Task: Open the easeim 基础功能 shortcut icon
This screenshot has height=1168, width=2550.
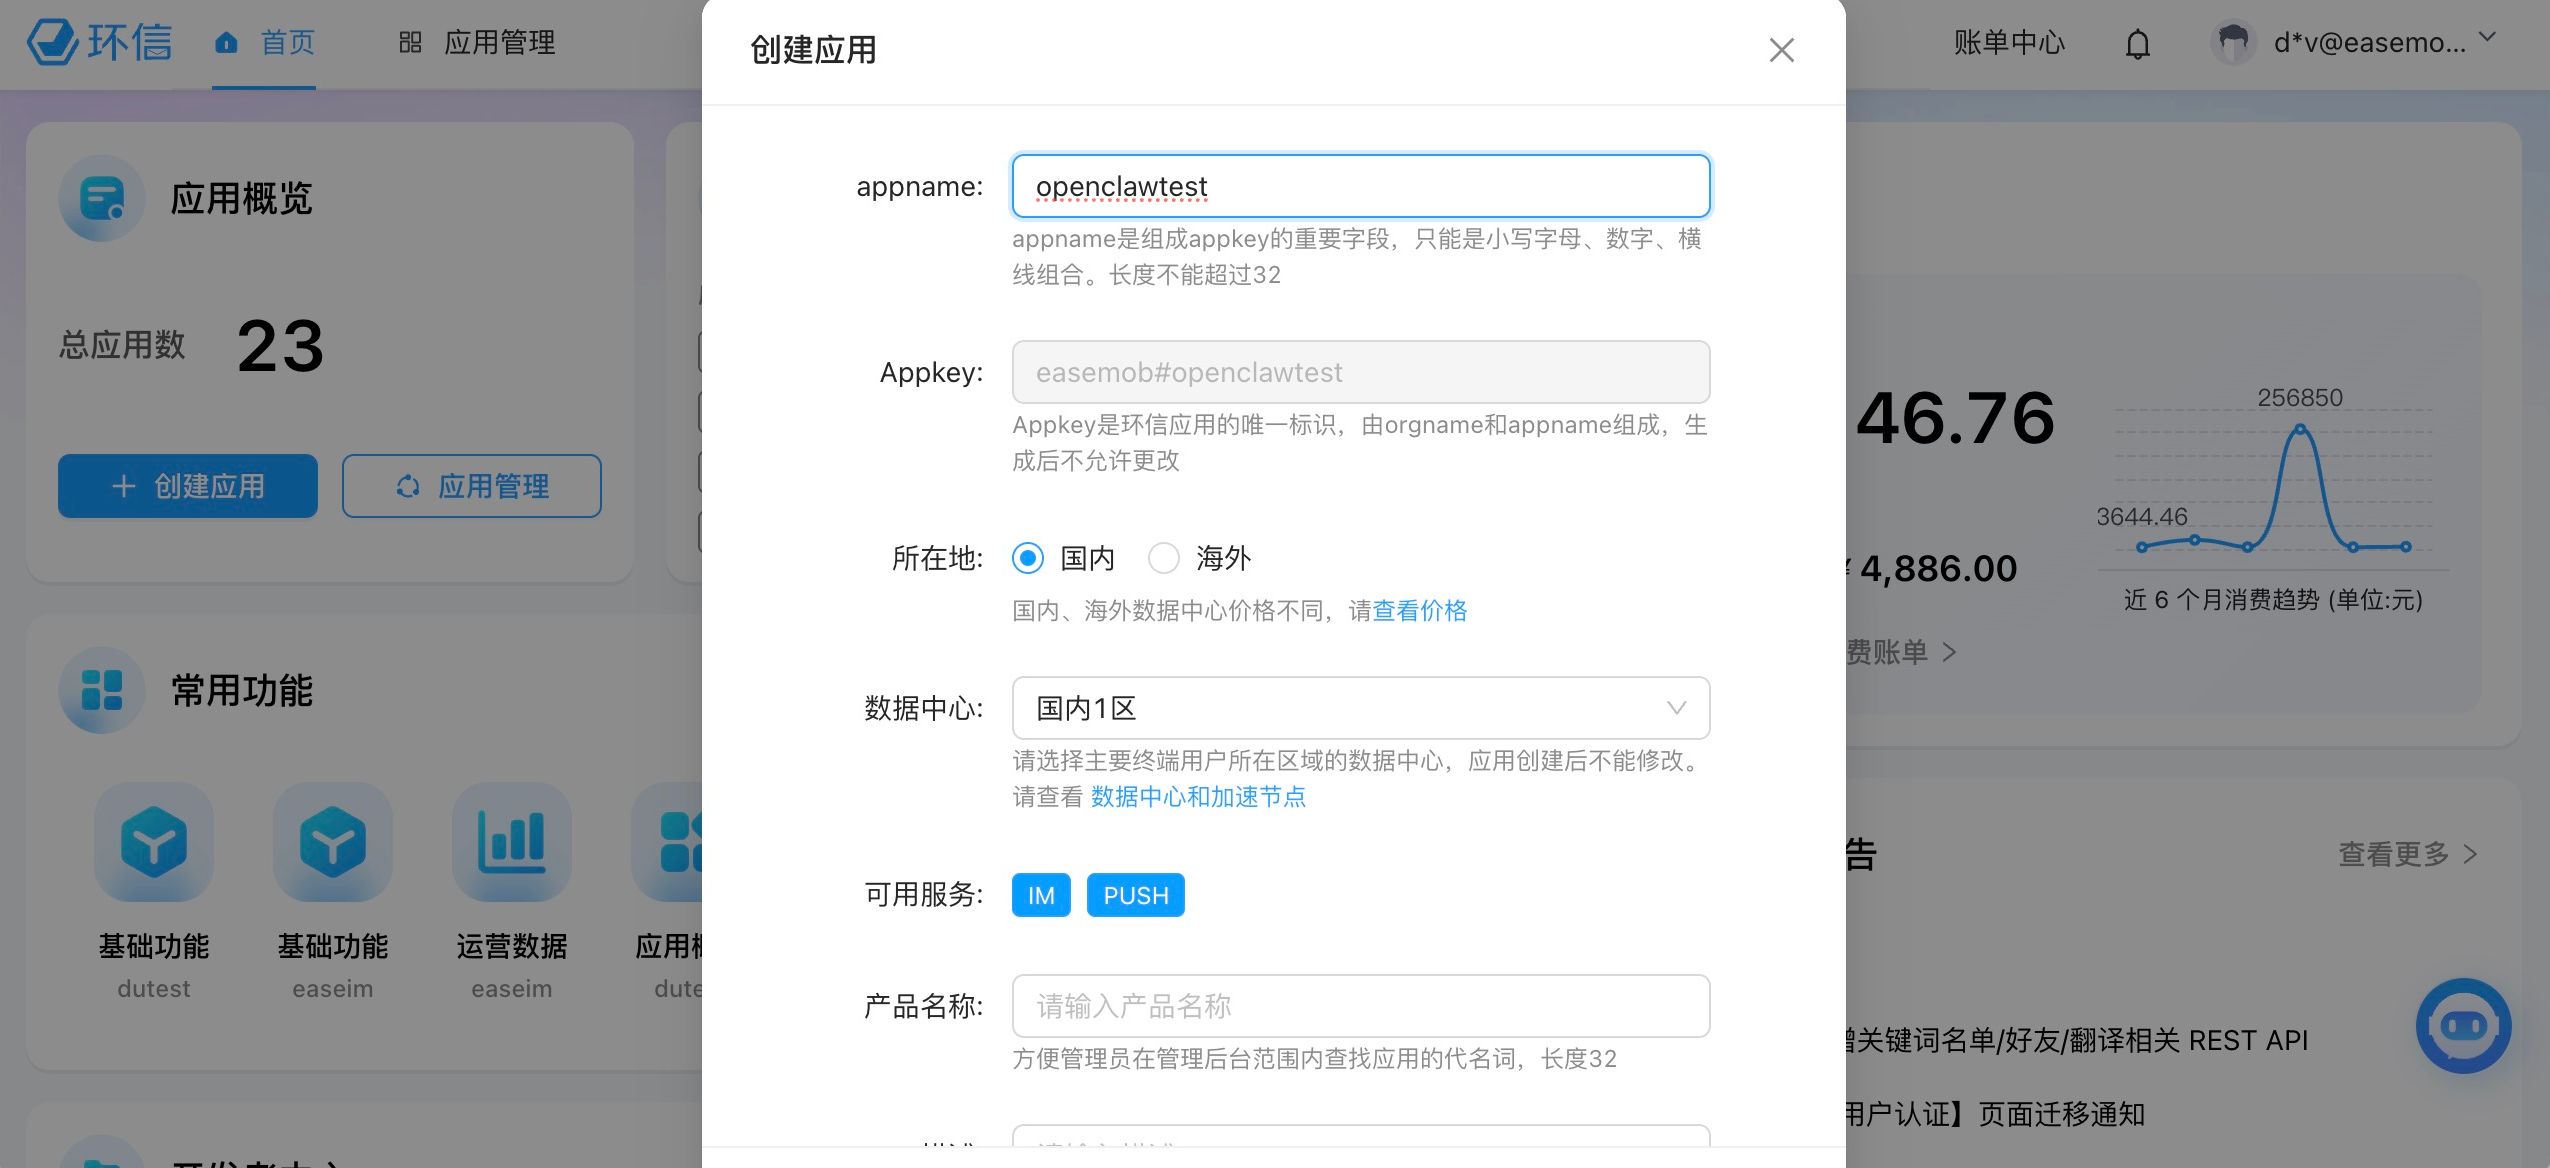Action: point(333,842)
